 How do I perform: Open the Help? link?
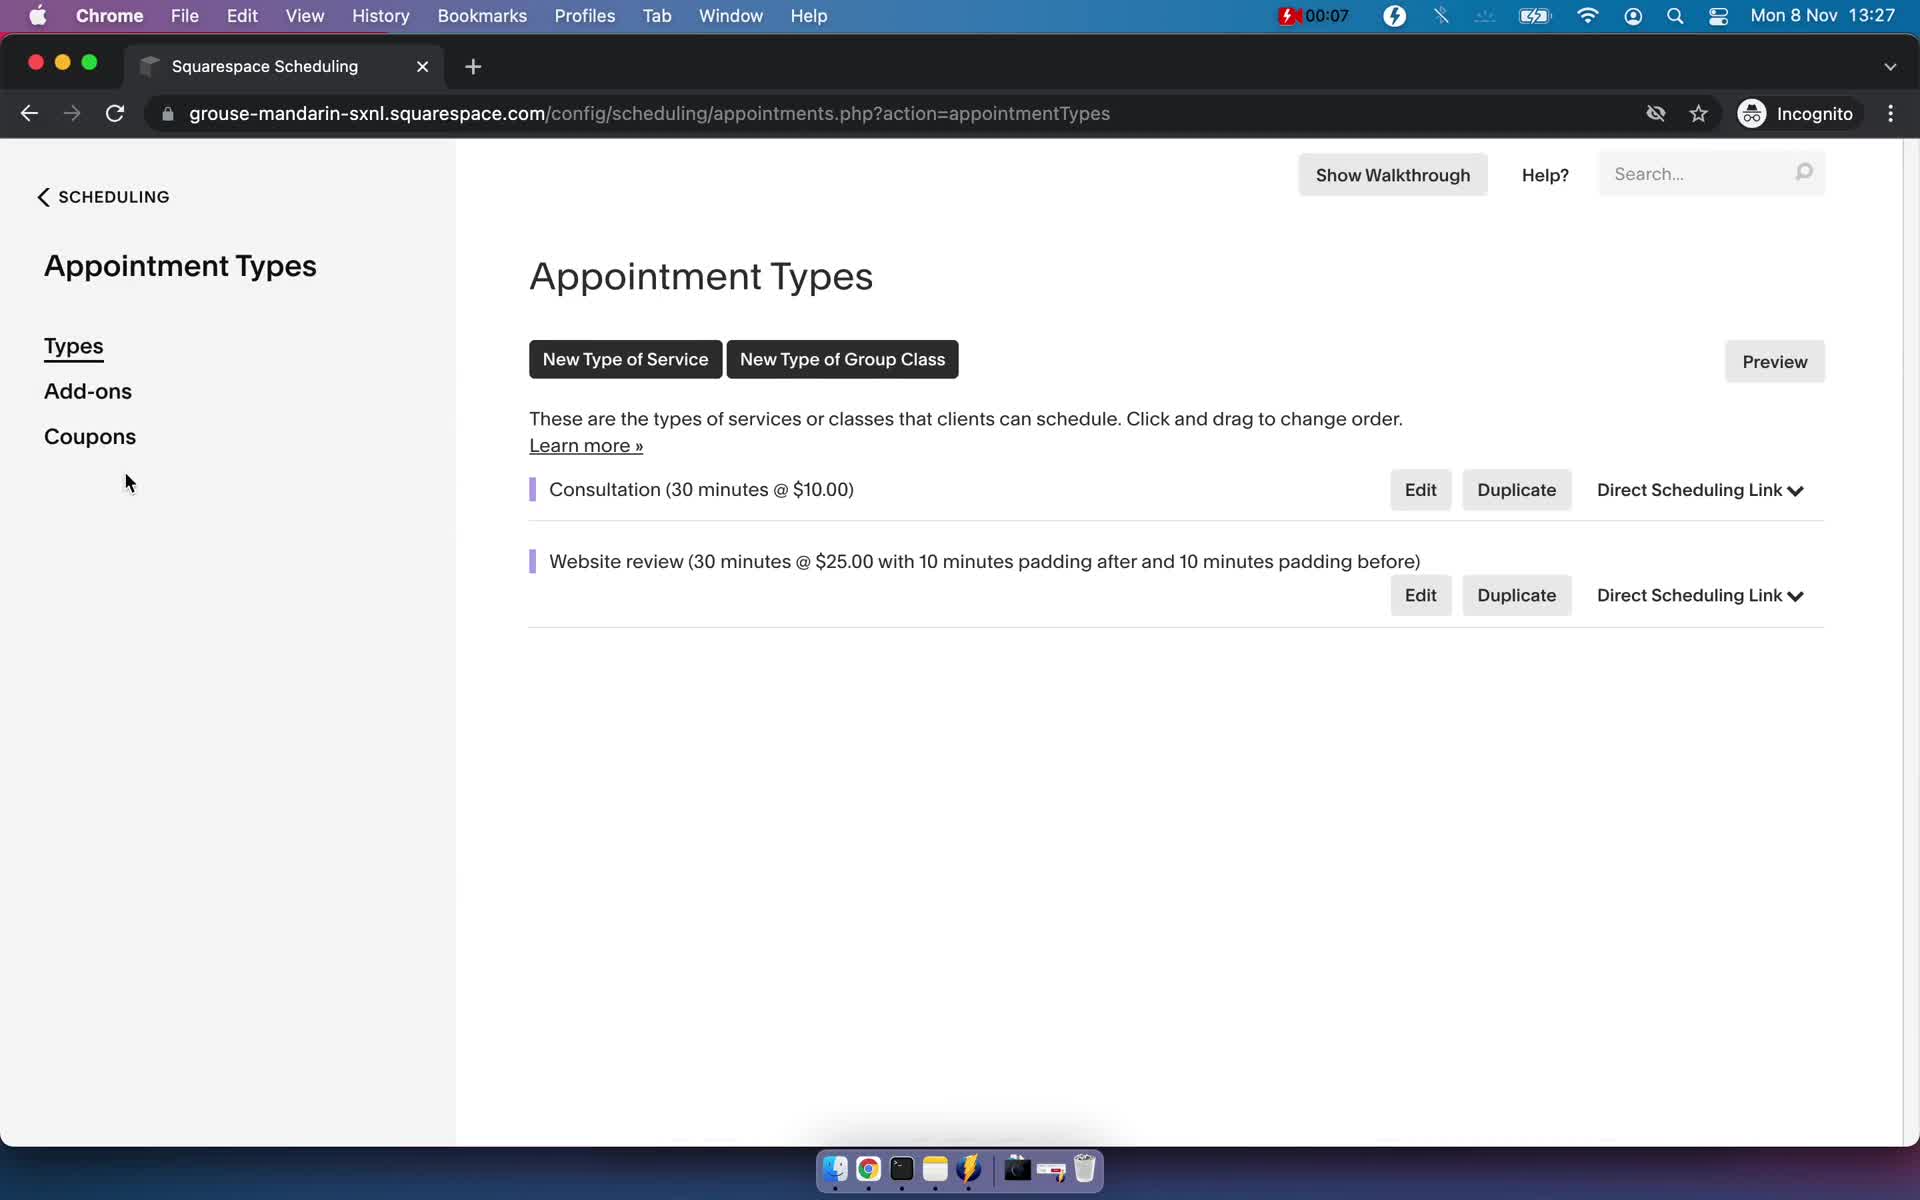[1545, 175]
